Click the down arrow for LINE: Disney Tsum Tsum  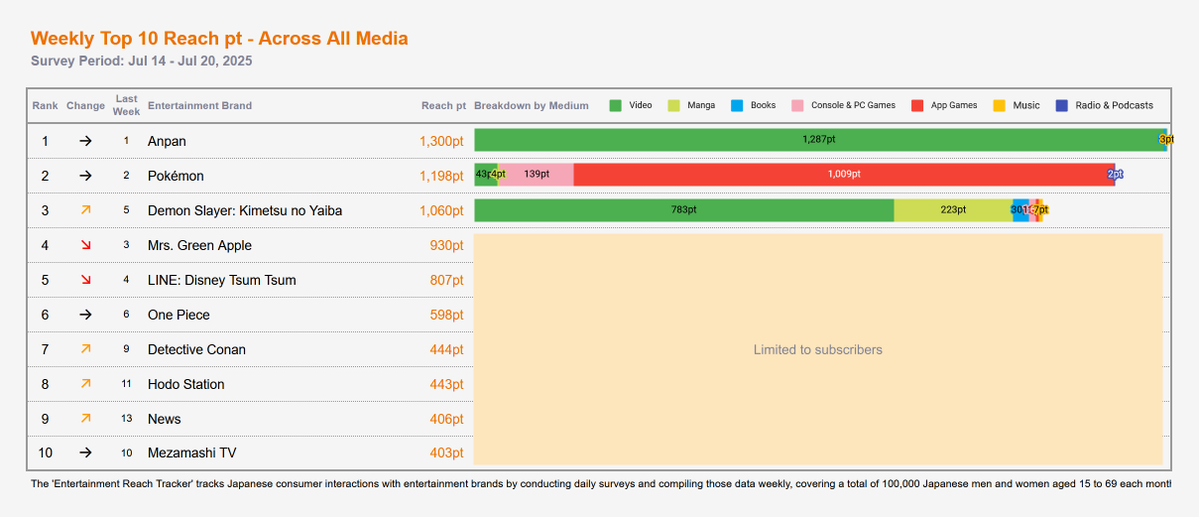(x=86, y=280)
